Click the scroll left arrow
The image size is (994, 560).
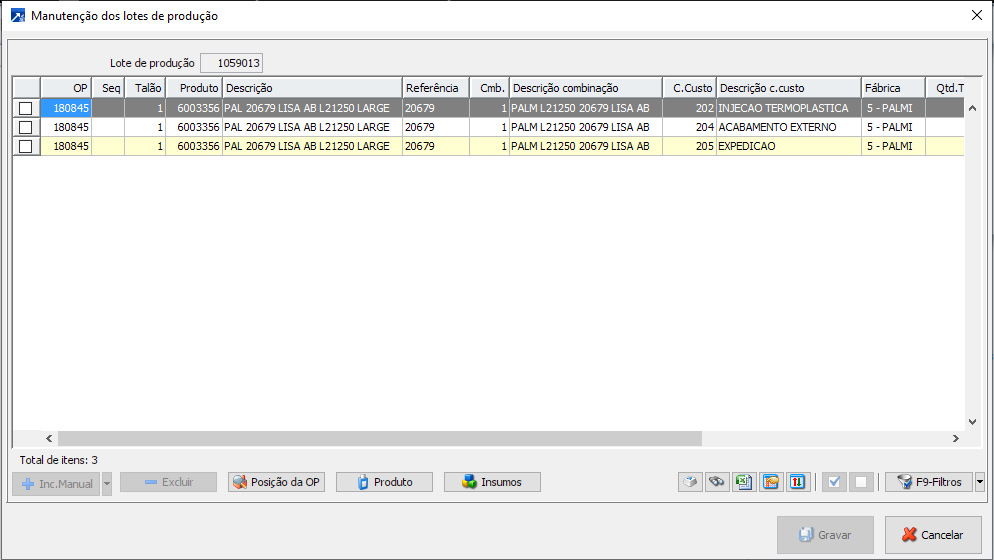pos(49,438)
